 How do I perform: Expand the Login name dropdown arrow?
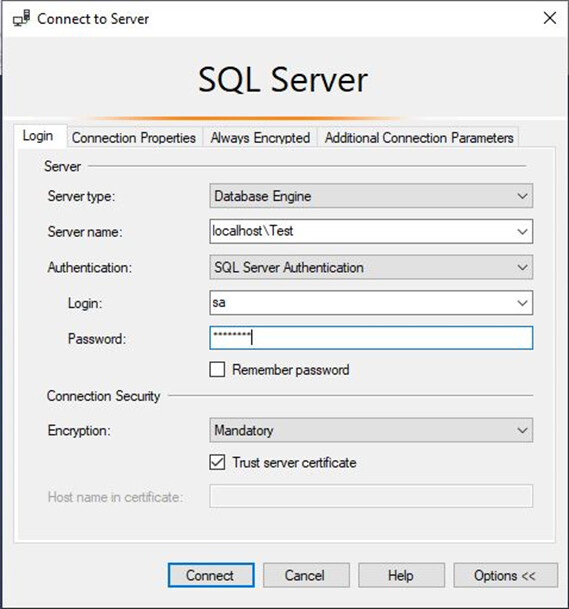point(522,303)
